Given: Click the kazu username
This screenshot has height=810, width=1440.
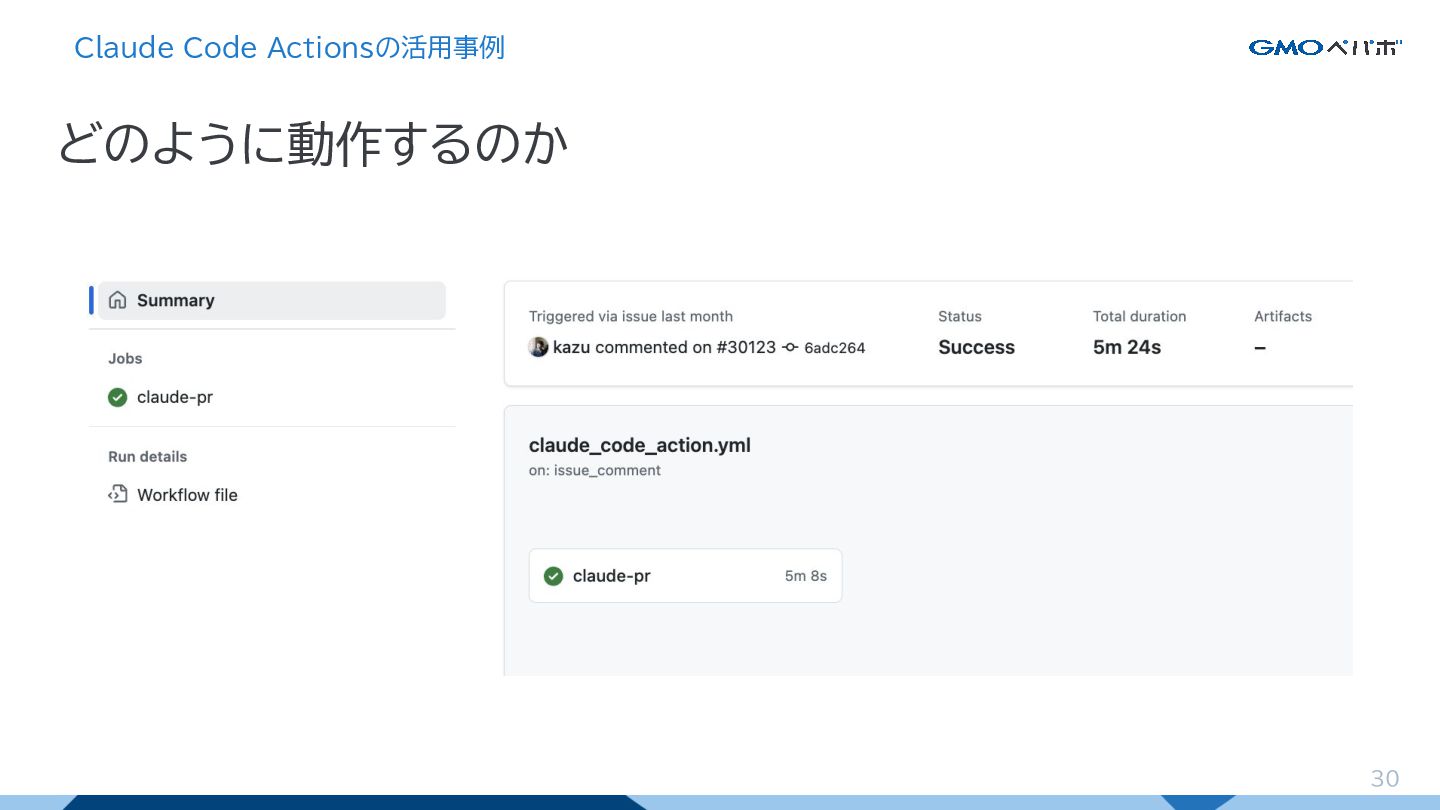Looking at the screenshot, I should coord(572,347).
